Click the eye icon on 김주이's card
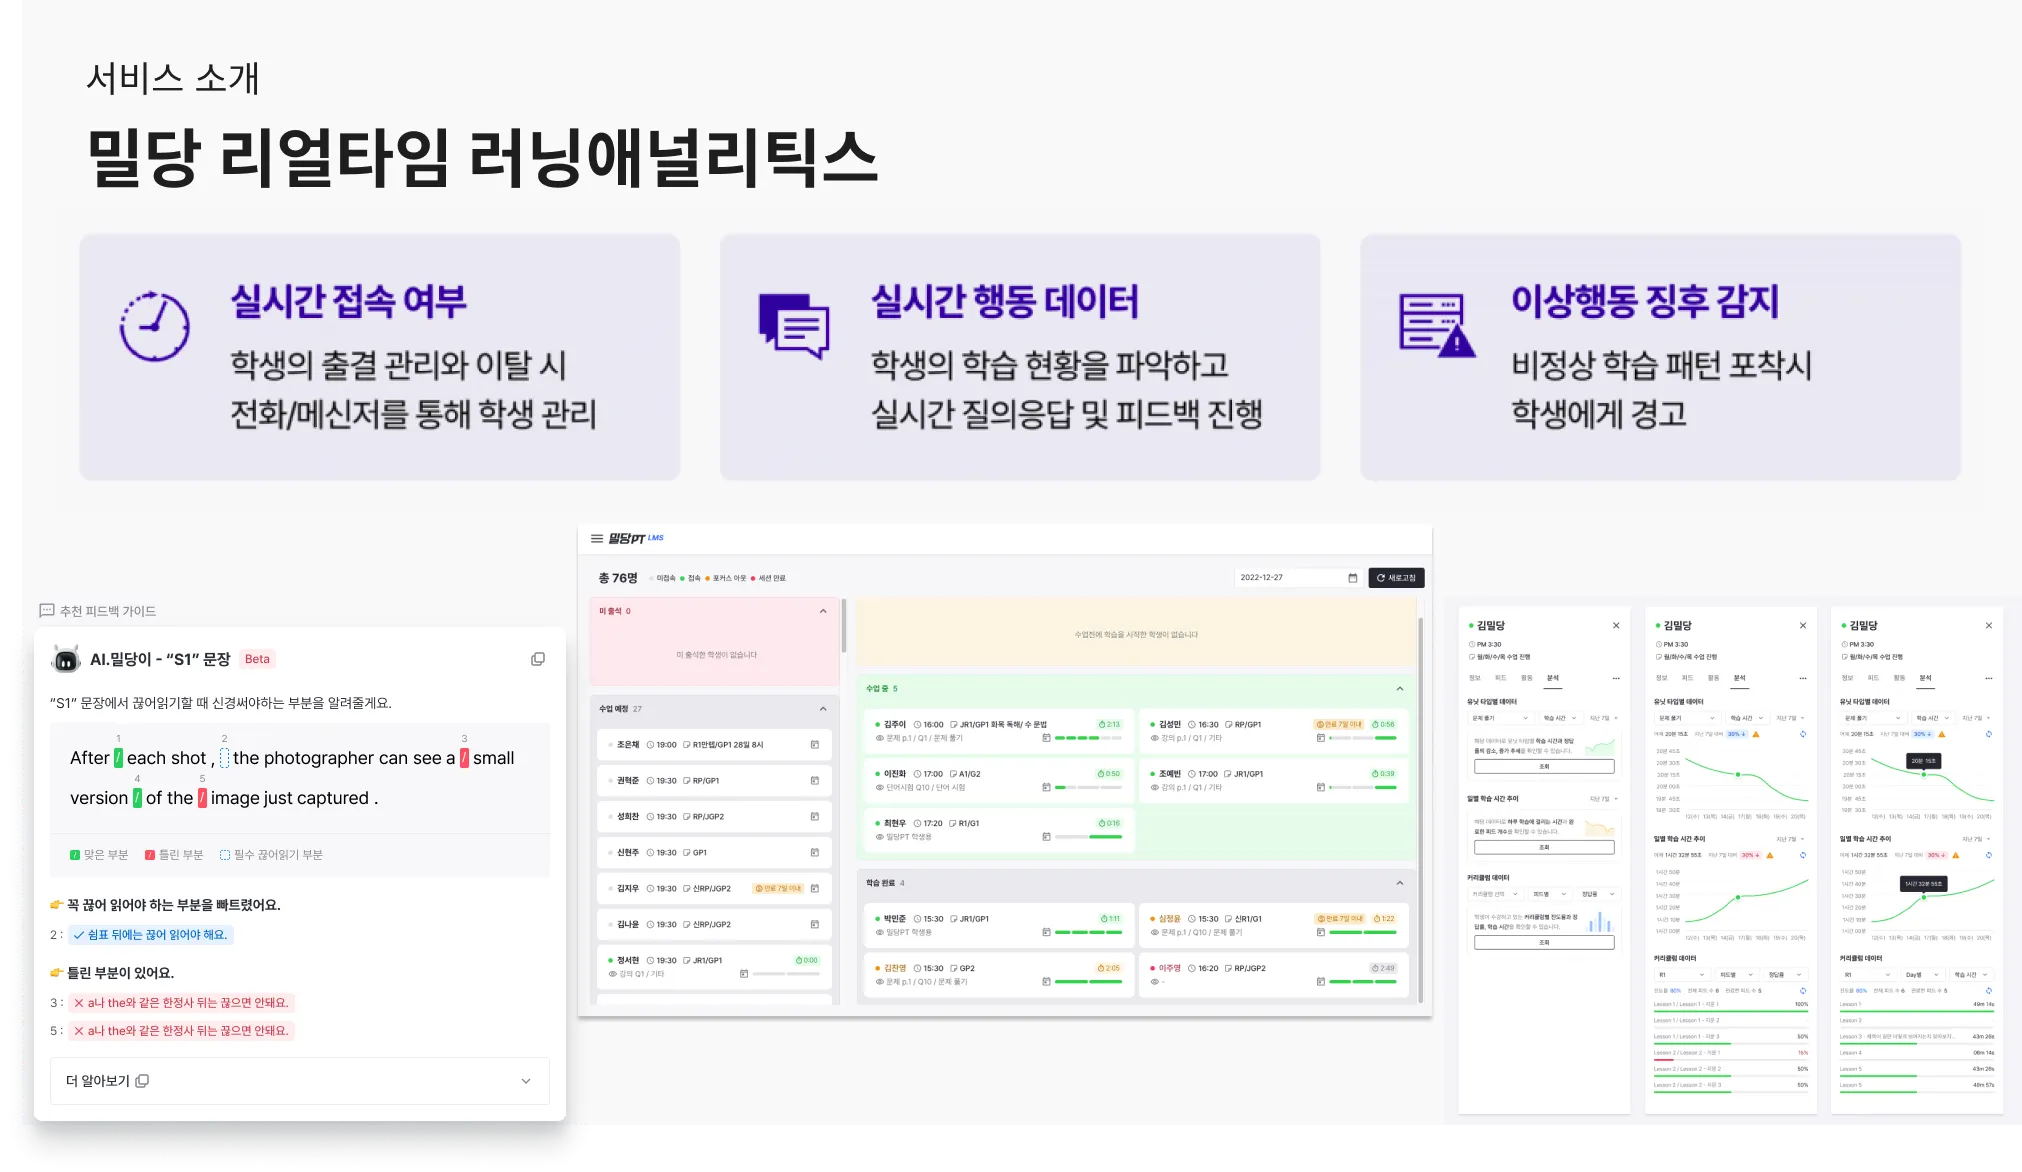Screen dimensions: 2022x1172 pos(879,738)
